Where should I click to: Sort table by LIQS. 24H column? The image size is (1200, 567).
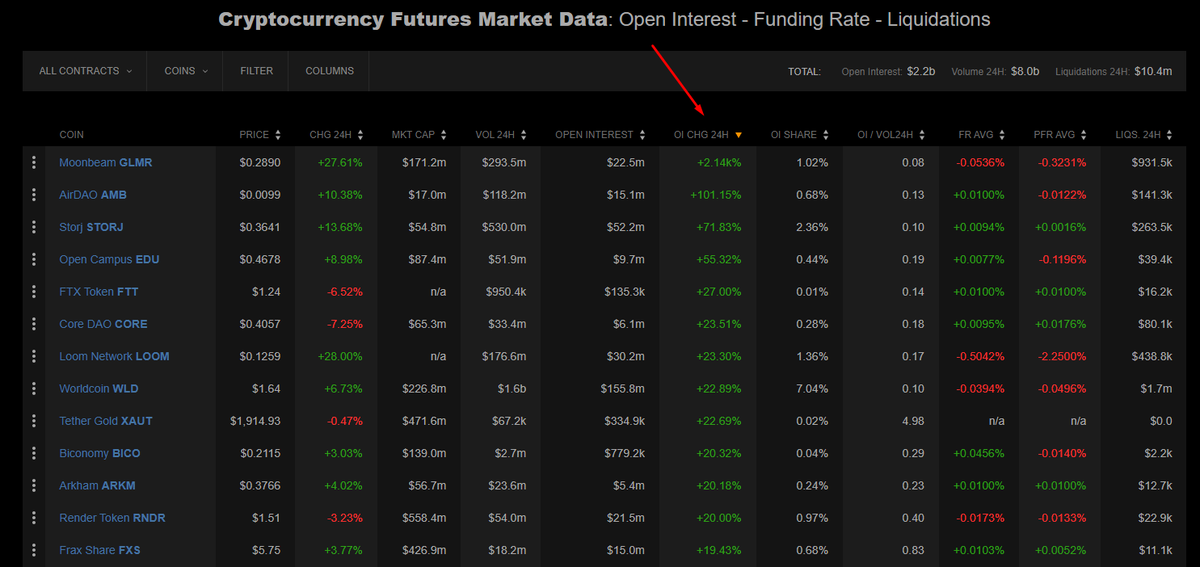click(1145, 134)
